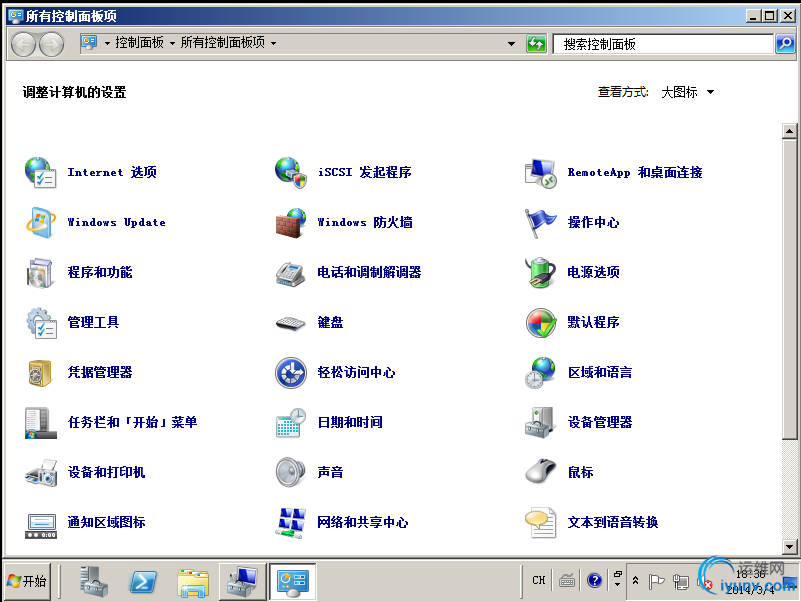Open Server Manager from taskbar
Screen dimensions: 801x602
(95, 581)
